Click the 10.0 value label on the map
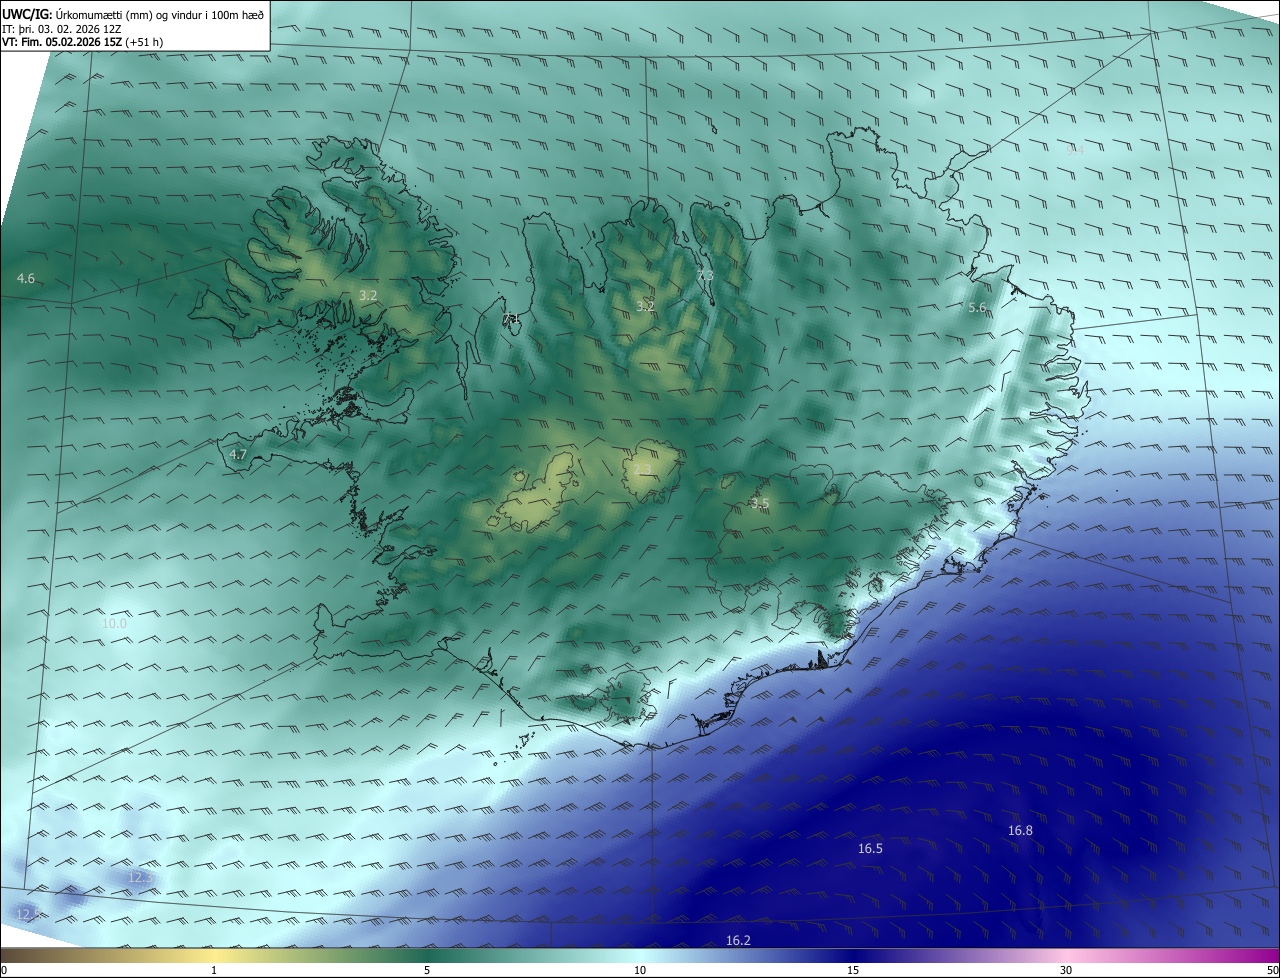The width and height of the screenshot is (1280, 978). tap(115, 623)
